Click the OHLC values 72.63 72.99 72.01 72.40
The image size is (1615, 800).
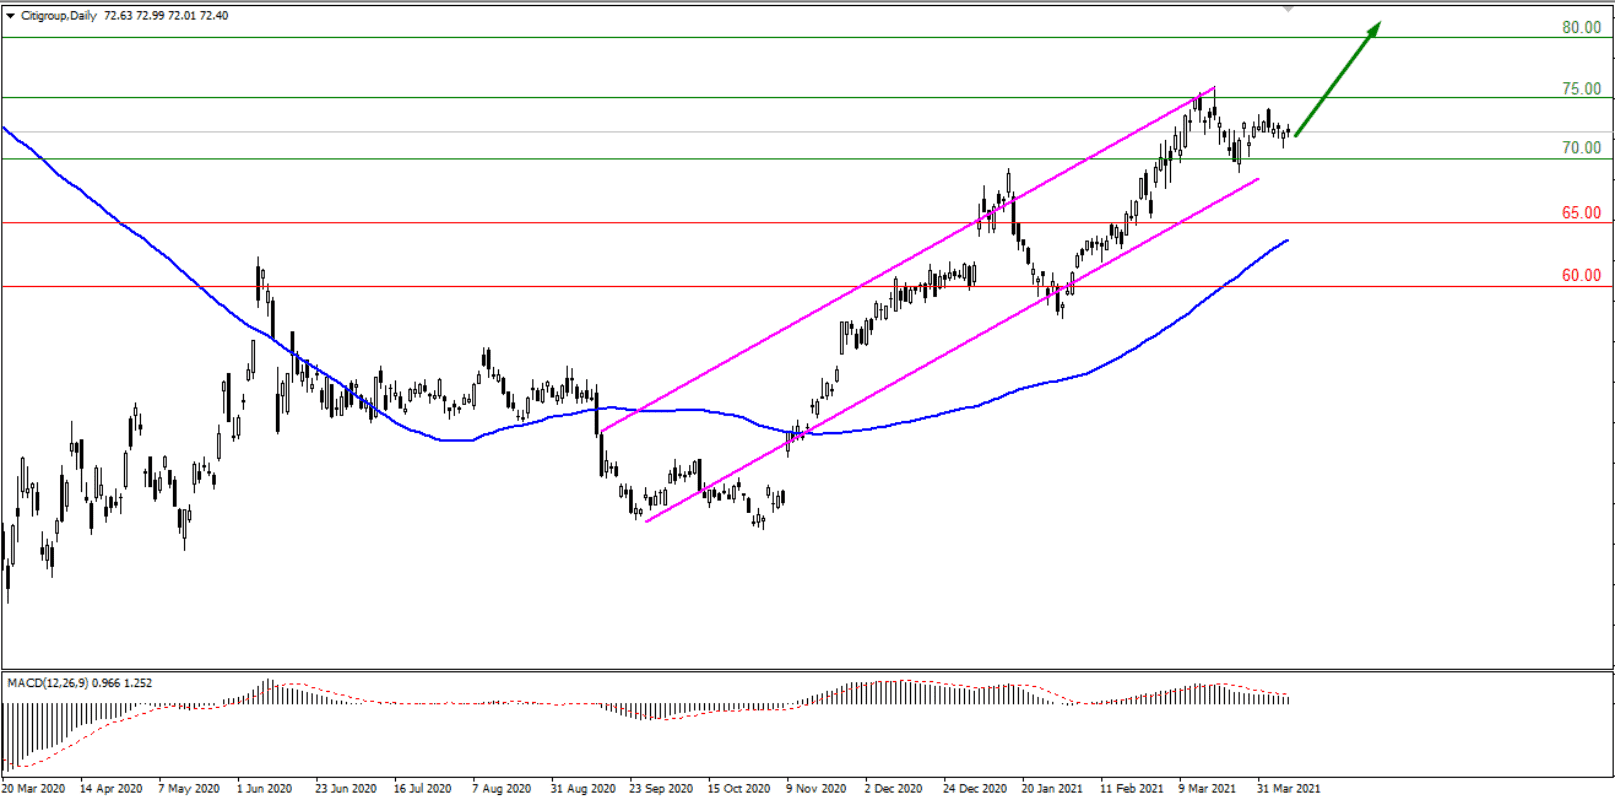(x=166, y=16)
